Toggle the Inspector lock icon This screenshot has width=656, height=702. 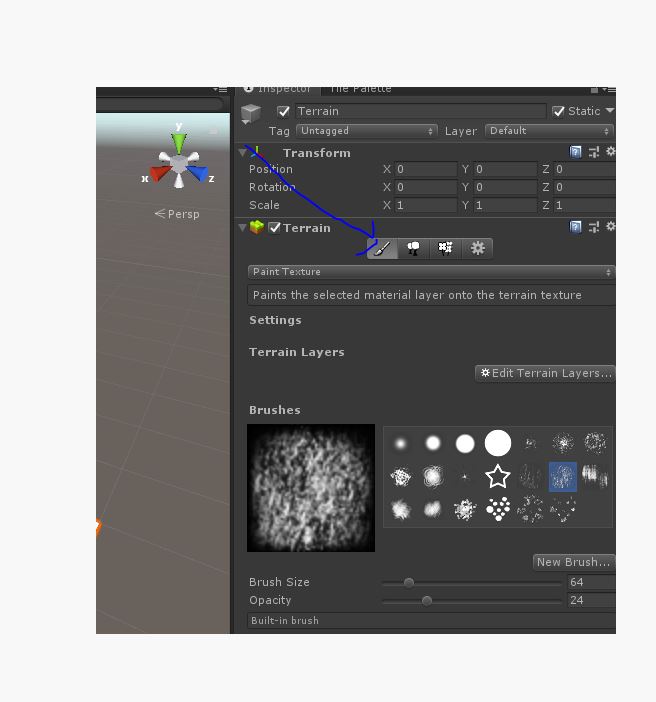coord(594,90)
